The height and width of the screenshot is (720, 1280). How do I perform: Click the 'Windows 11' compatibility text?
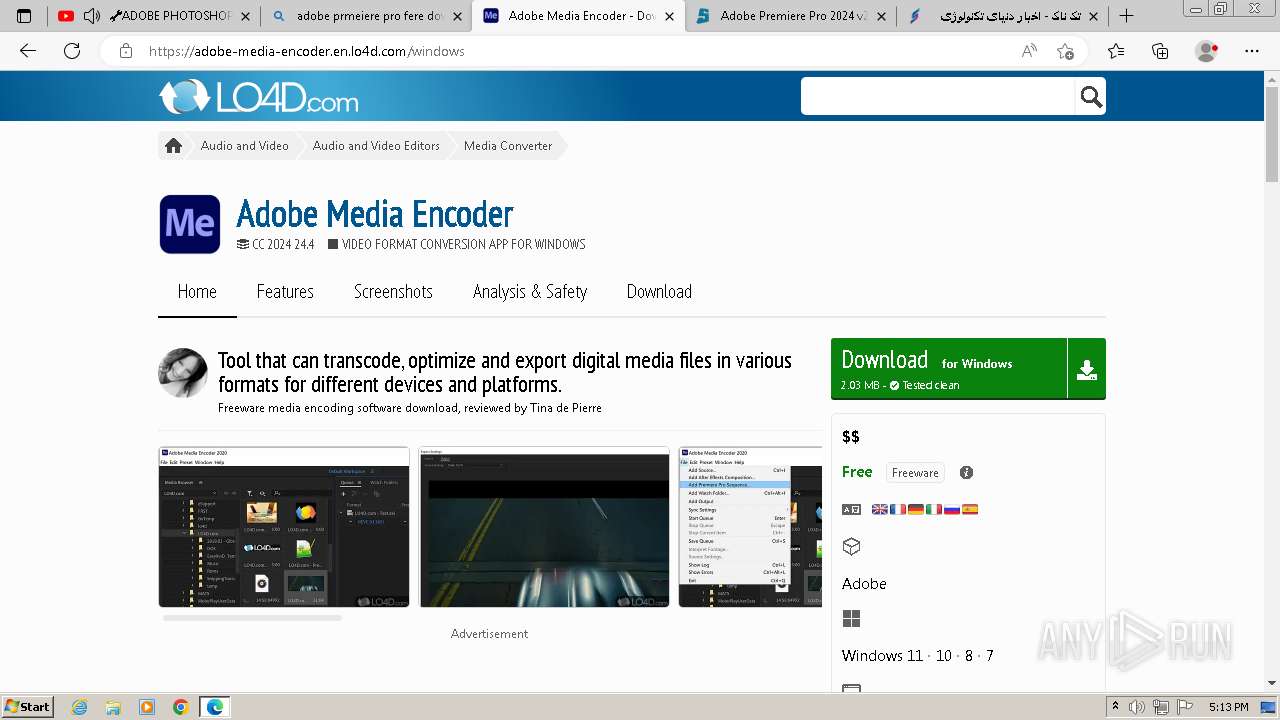883,656
